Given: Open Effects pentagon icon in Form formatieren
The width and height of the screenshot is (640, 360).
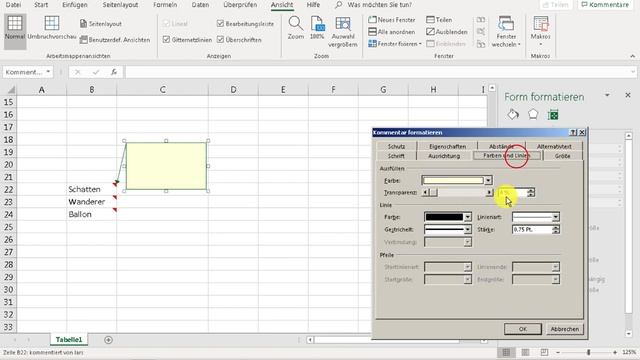Looking at the screenshot, I should tap(533, 115).
